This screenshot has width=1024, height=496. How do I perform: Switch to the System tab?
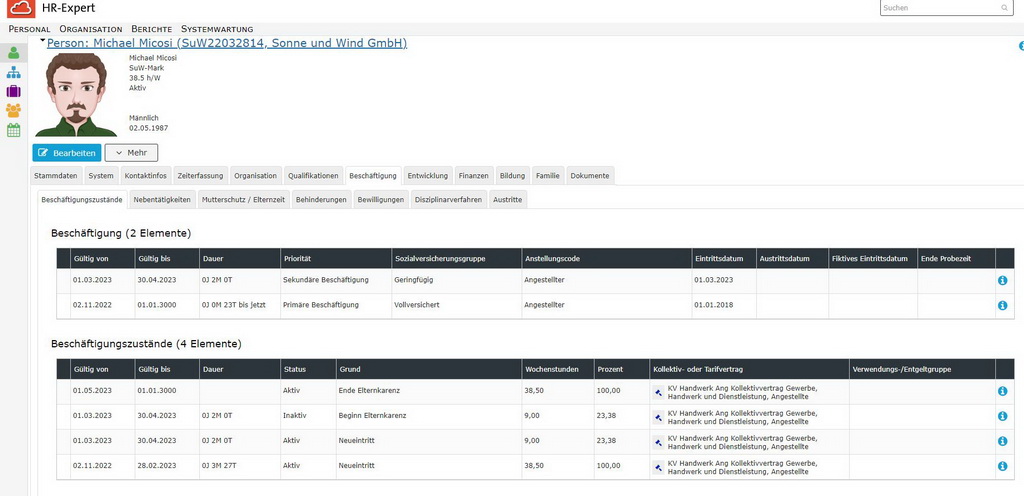coord(101,176)
